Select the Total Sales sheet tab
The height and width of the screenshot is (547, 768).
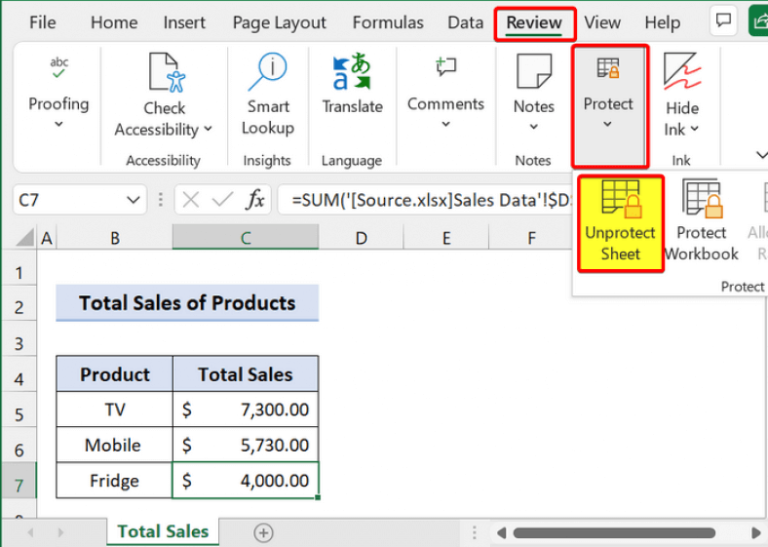coord(163,531)
